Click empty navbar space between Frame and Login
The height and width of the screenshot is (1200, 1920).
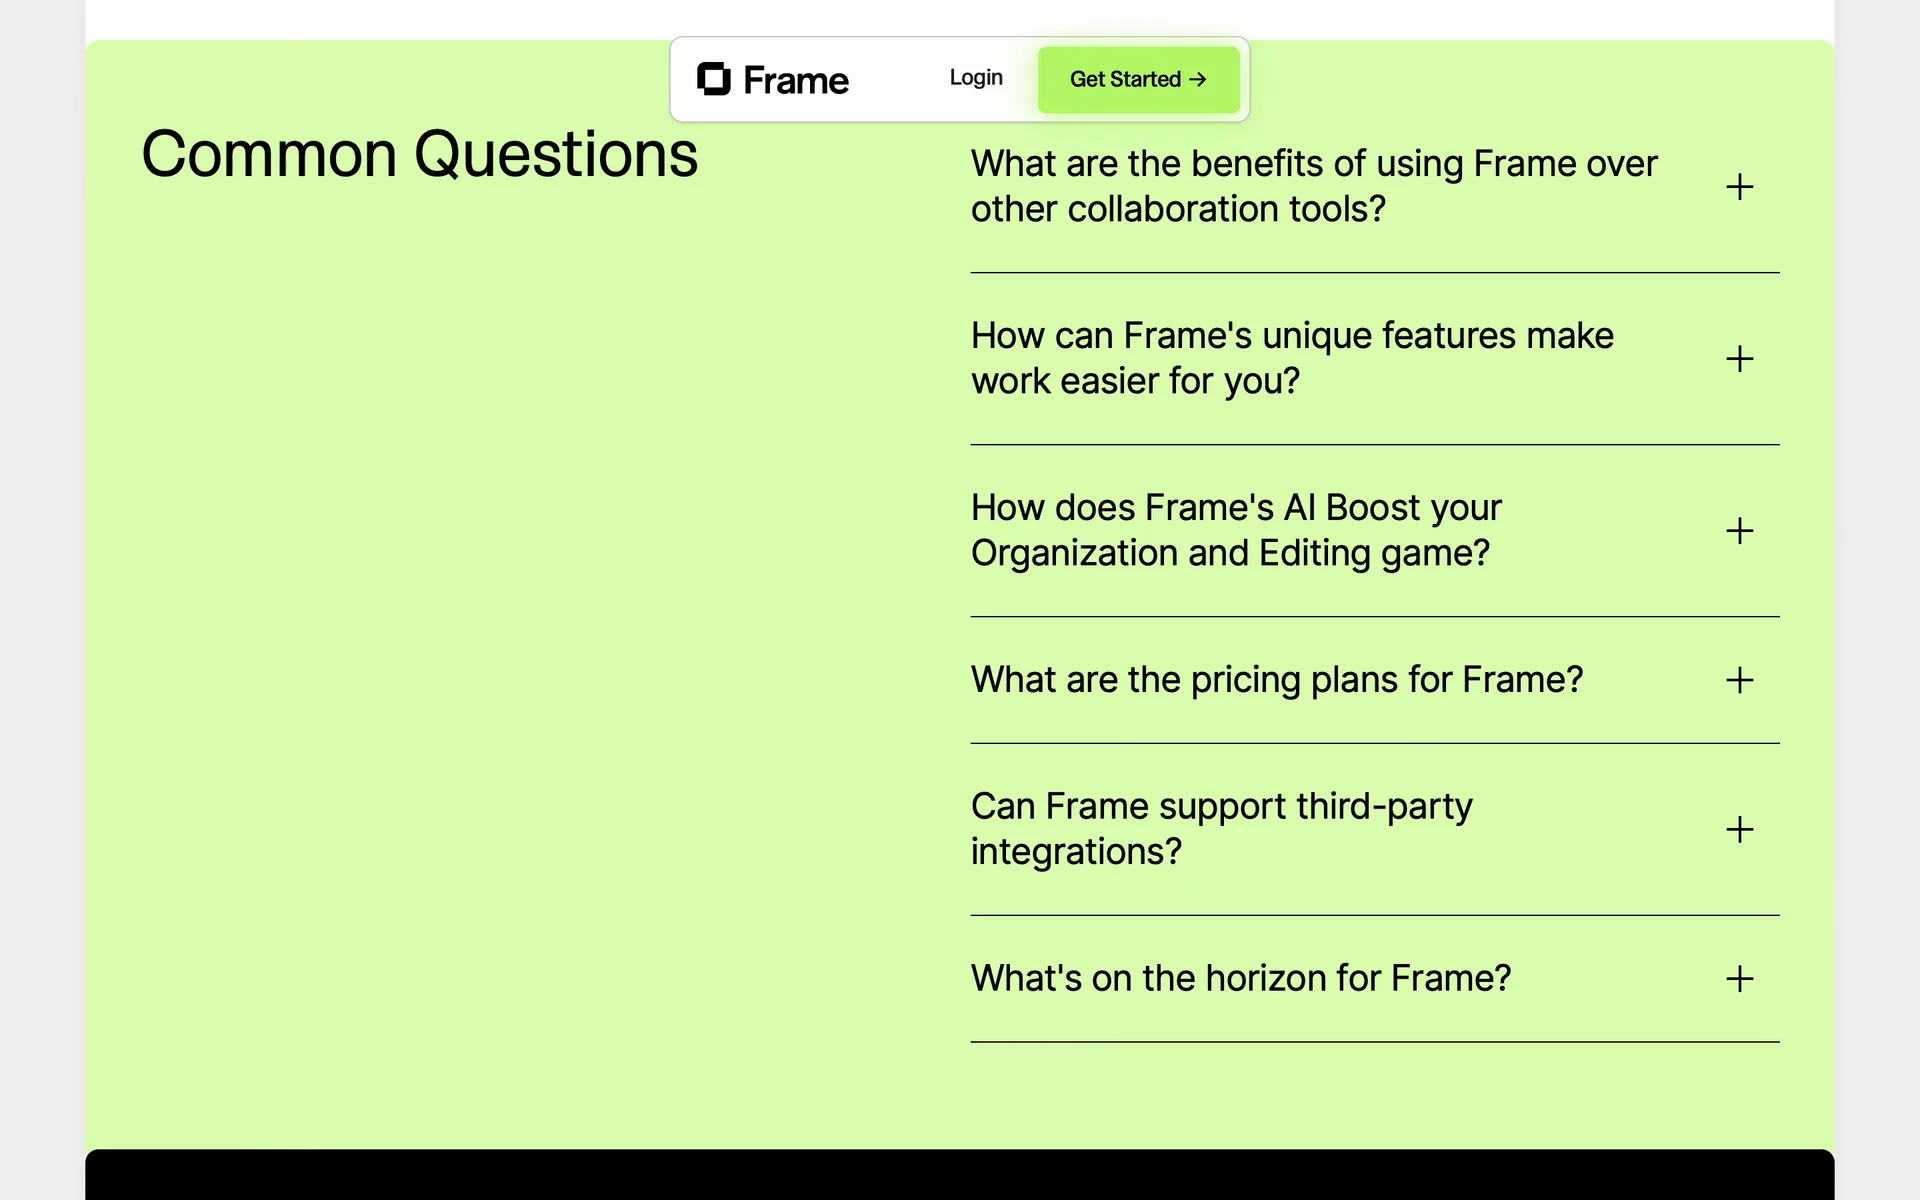(x=898, y=80)
